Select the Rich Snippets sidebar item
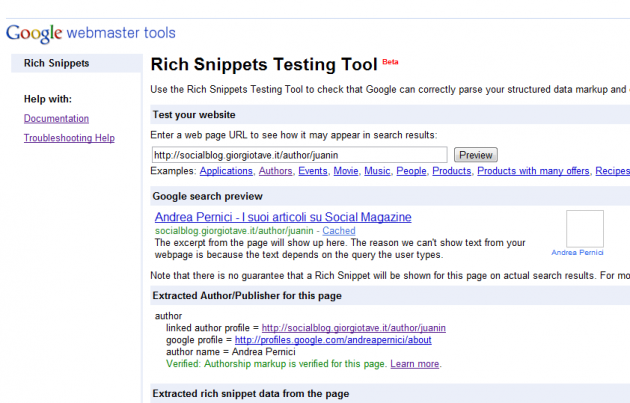630x403 pixels. 76,63
